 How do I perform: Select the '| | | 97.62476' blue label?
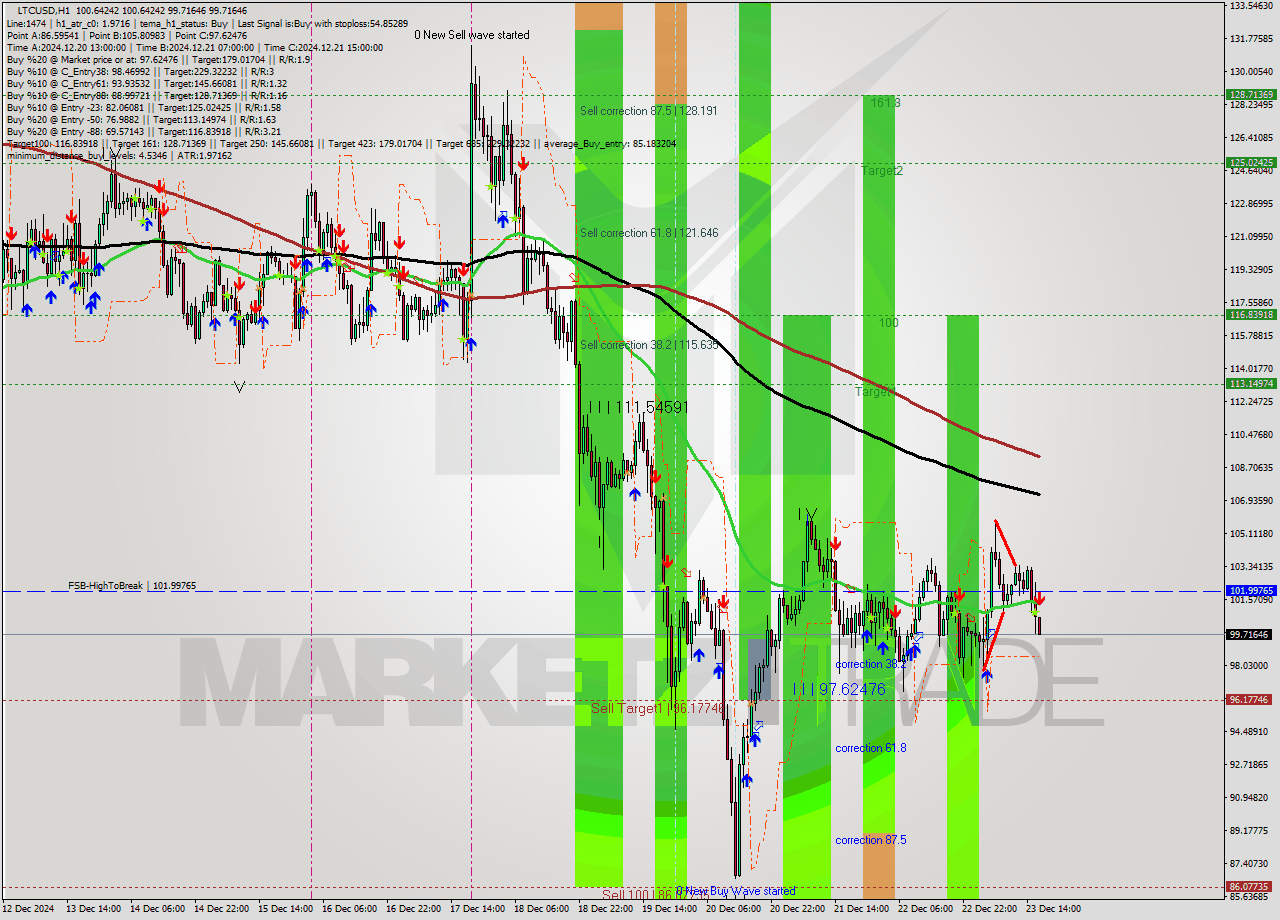pos(838,689)
